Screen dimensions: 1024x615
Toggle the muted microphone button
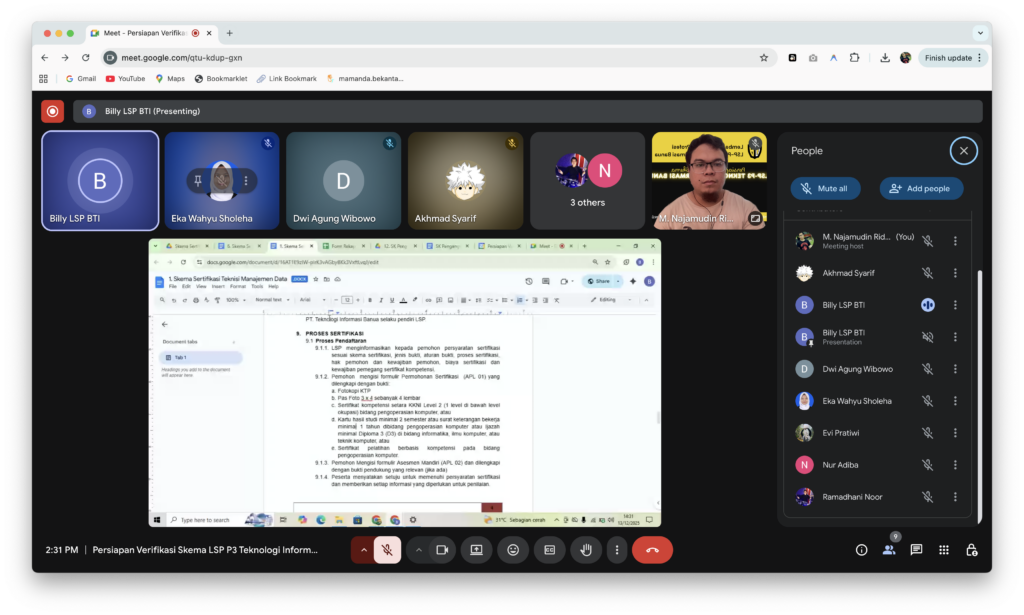(387, 549)
